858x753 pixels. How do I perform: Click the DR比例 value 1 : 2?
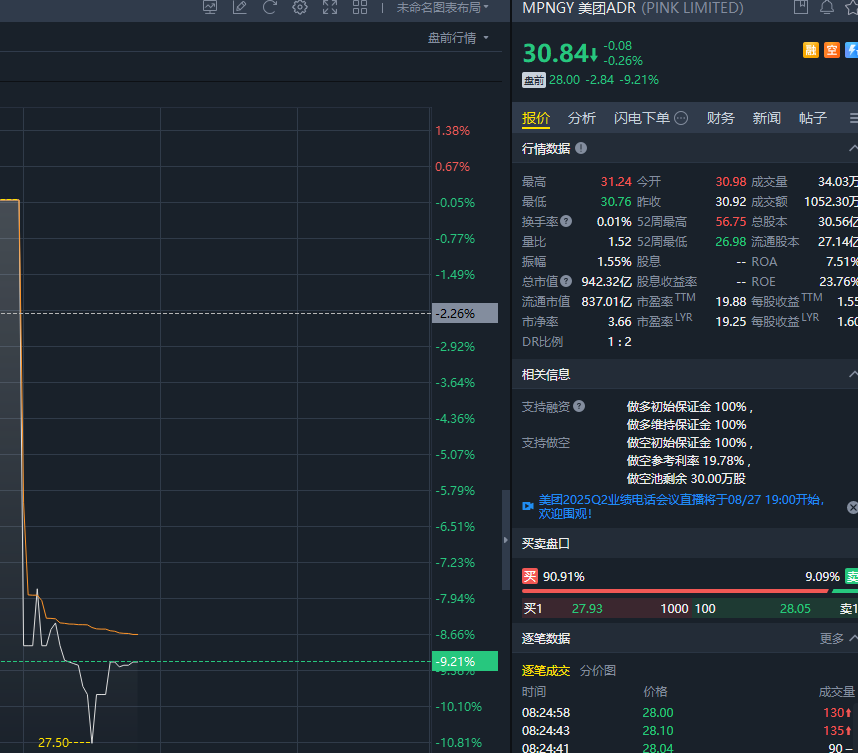coord(619,341)
